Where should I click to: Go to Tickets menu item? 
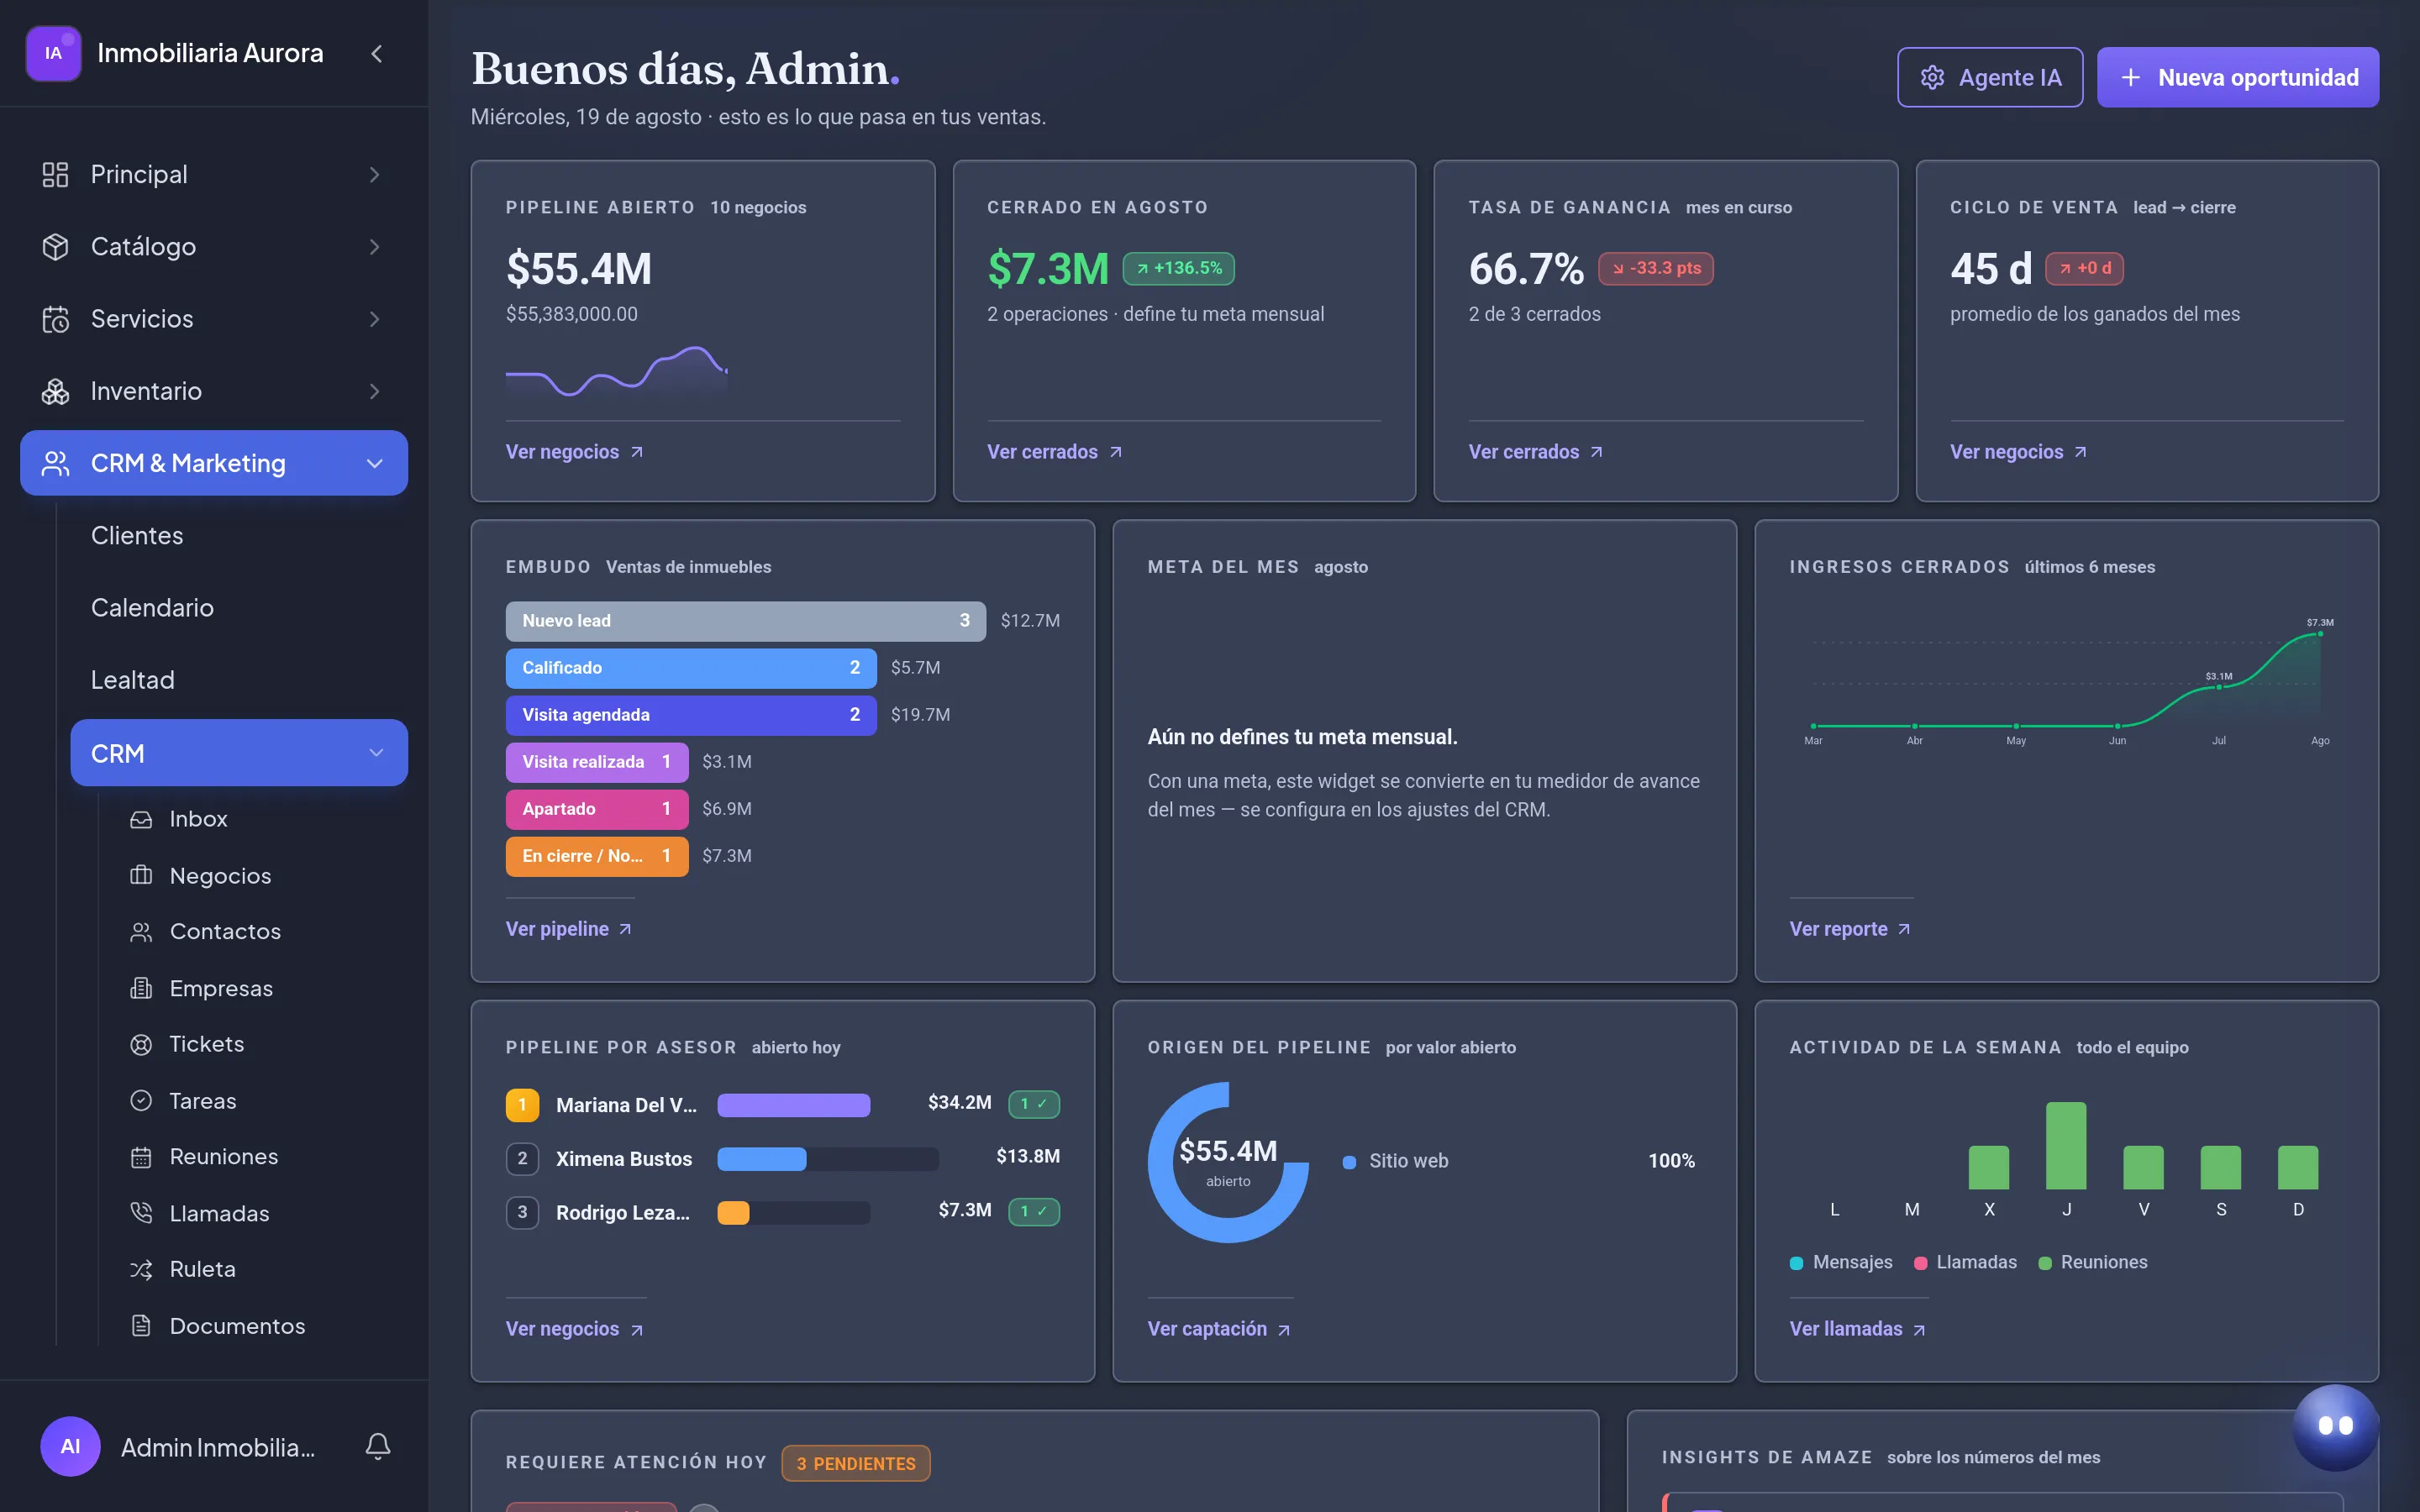[x=207, y=1044]
